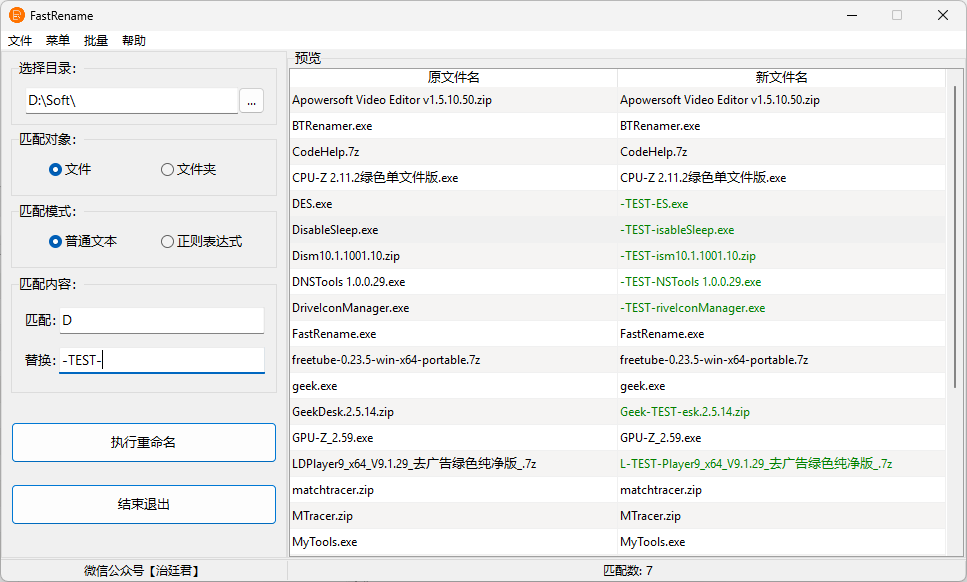Select original file DriveIconManager.exe
967x582 pixels.
(x=350, y=308)
